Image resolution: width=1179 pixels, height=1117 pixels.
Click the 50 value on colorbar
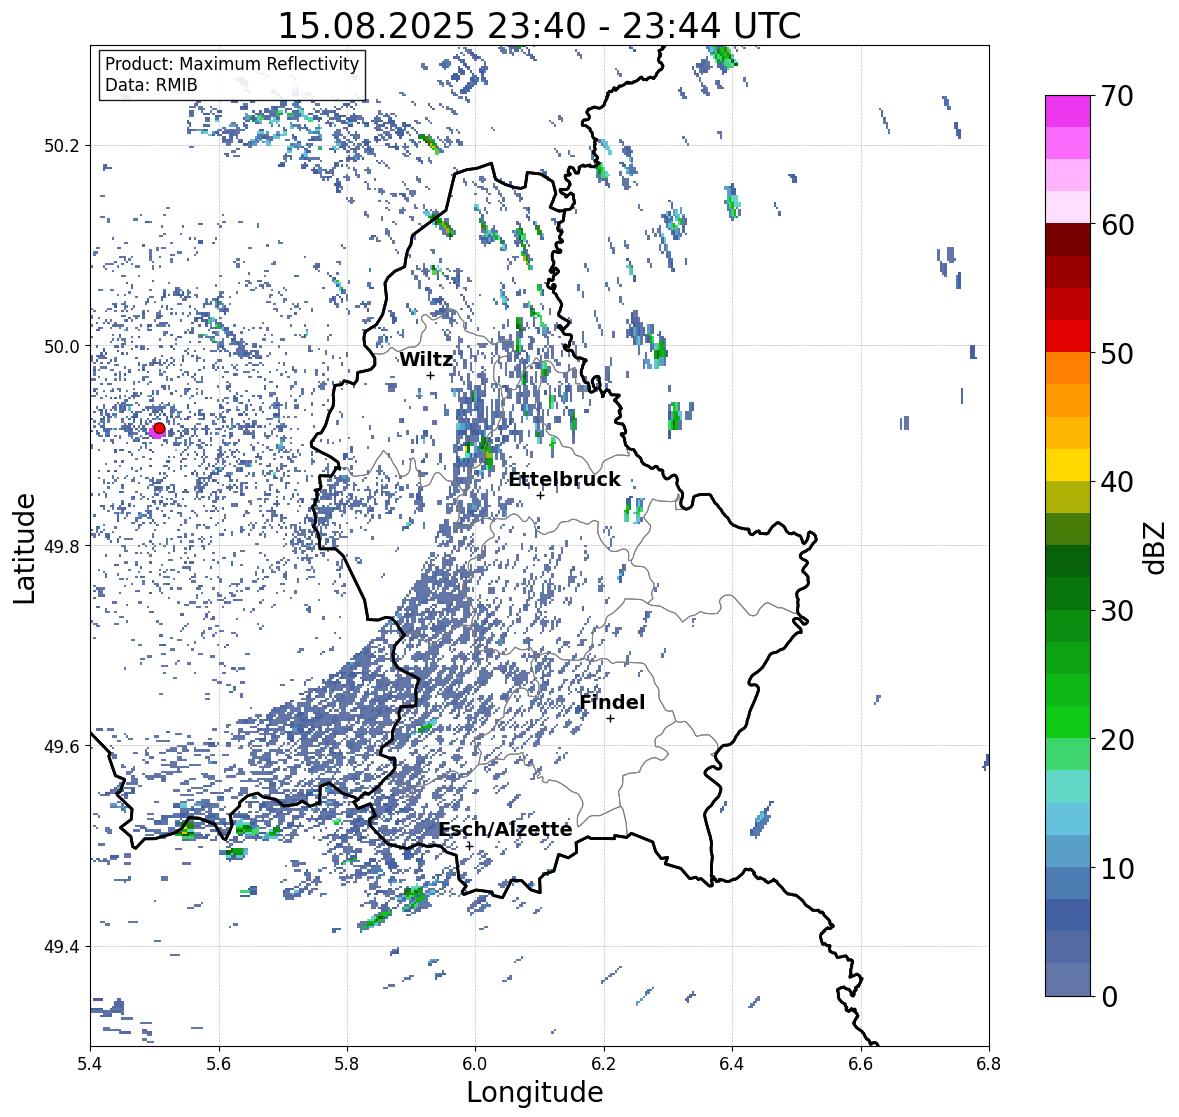(1117, 353)
